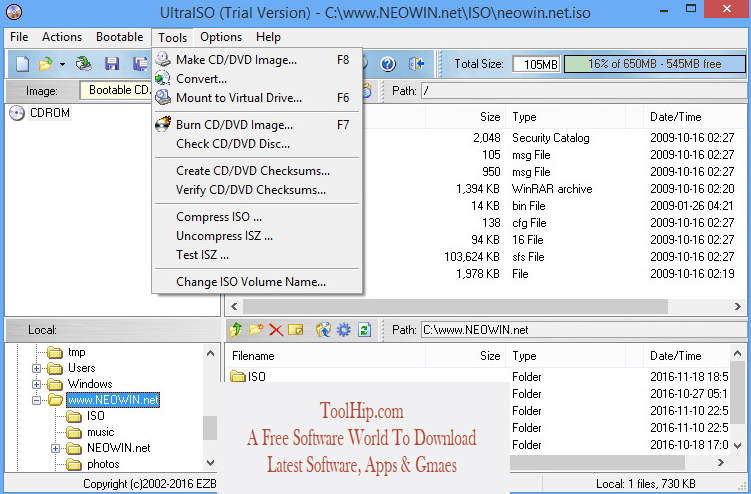This screenshot has height=494, width=751.
Task: Click the image Path field showing /
Action: point(583,91)
